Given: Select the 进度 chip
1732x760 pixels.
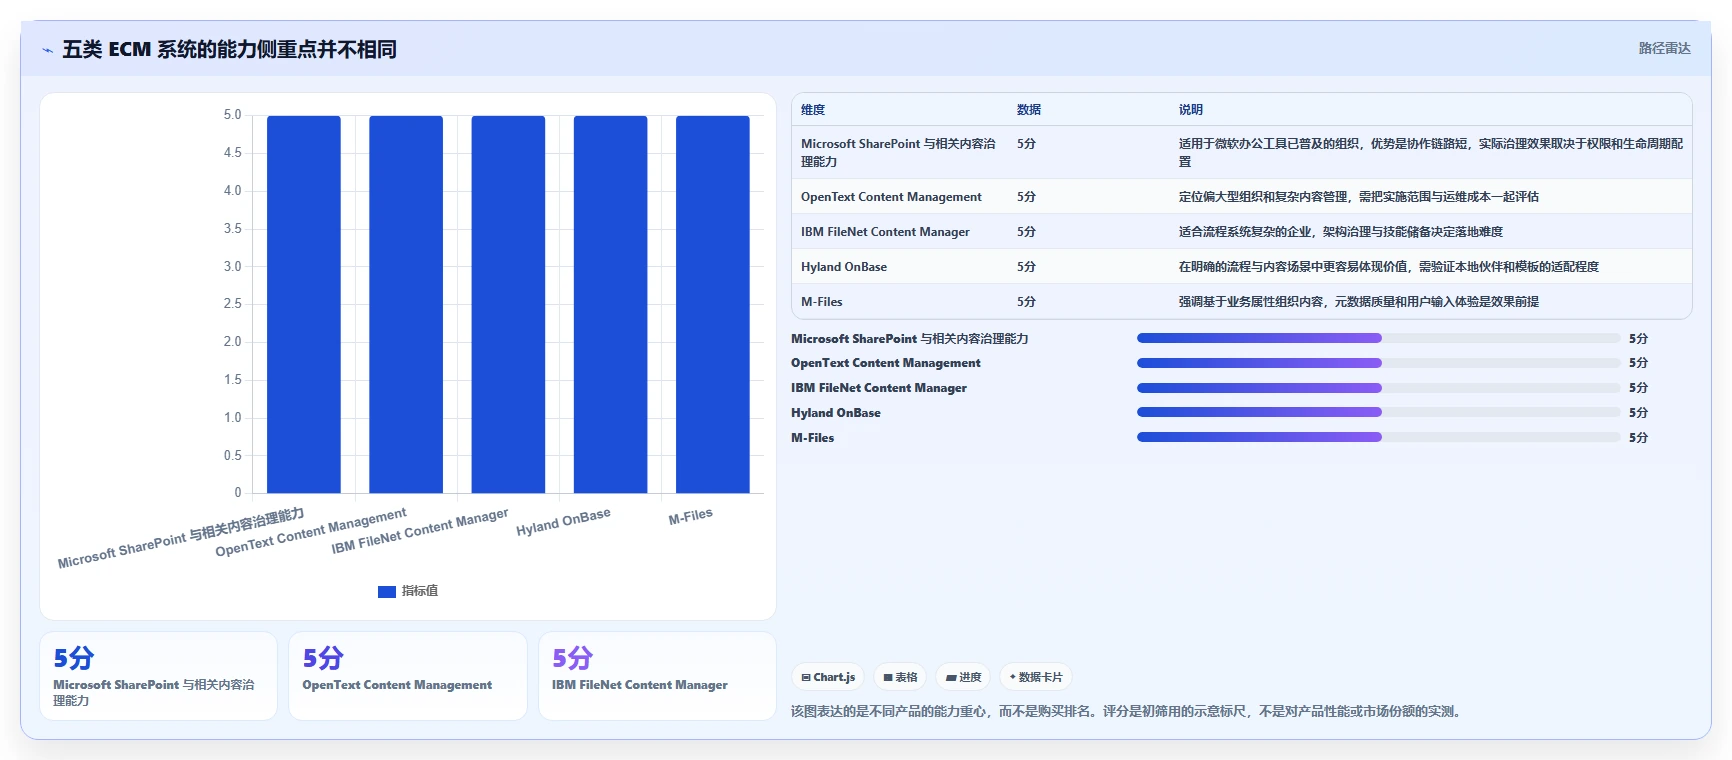Looking at the screenshot, I should (963, 677).
